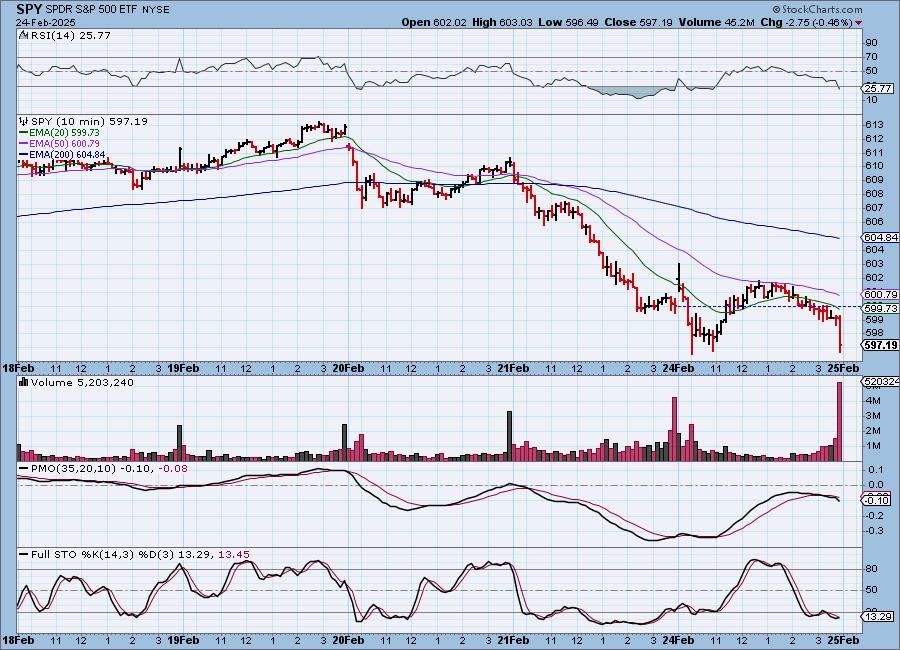The image size is (900, 650).
Task: Click the EMA(50) 600.79 legend text
Action: click(x=64, y=144)
